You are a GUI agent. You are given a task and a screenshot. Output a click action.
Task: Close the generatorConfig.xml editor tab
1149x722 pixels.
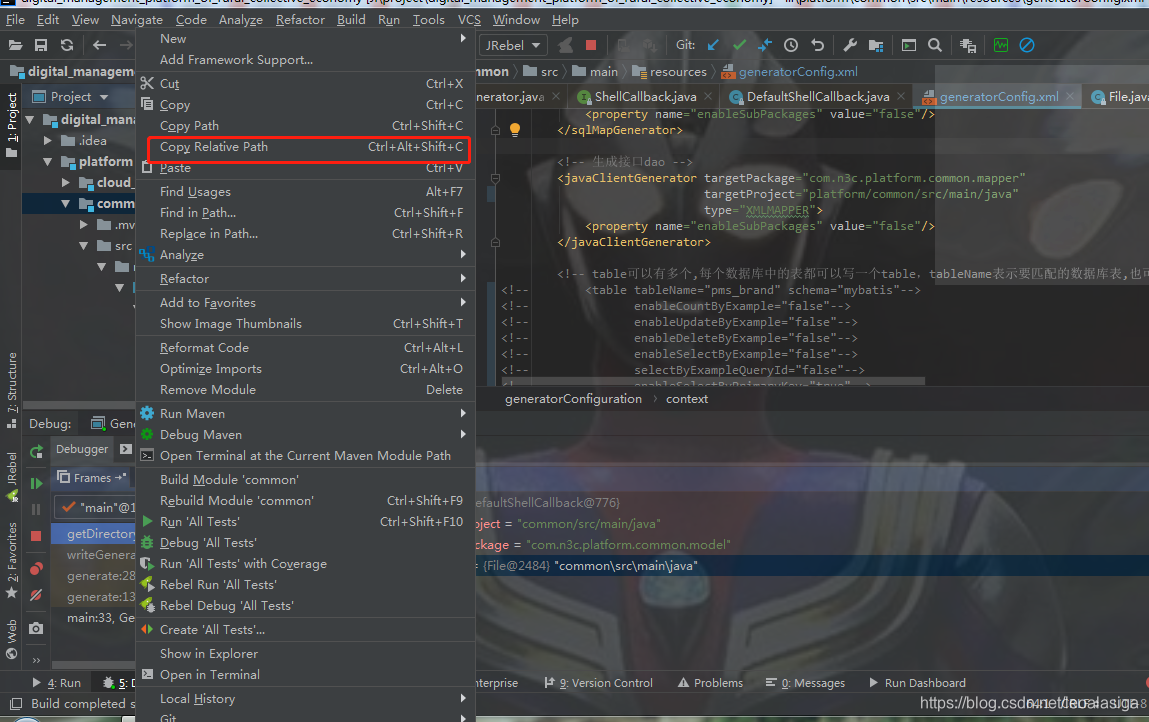pos(1070,96)
